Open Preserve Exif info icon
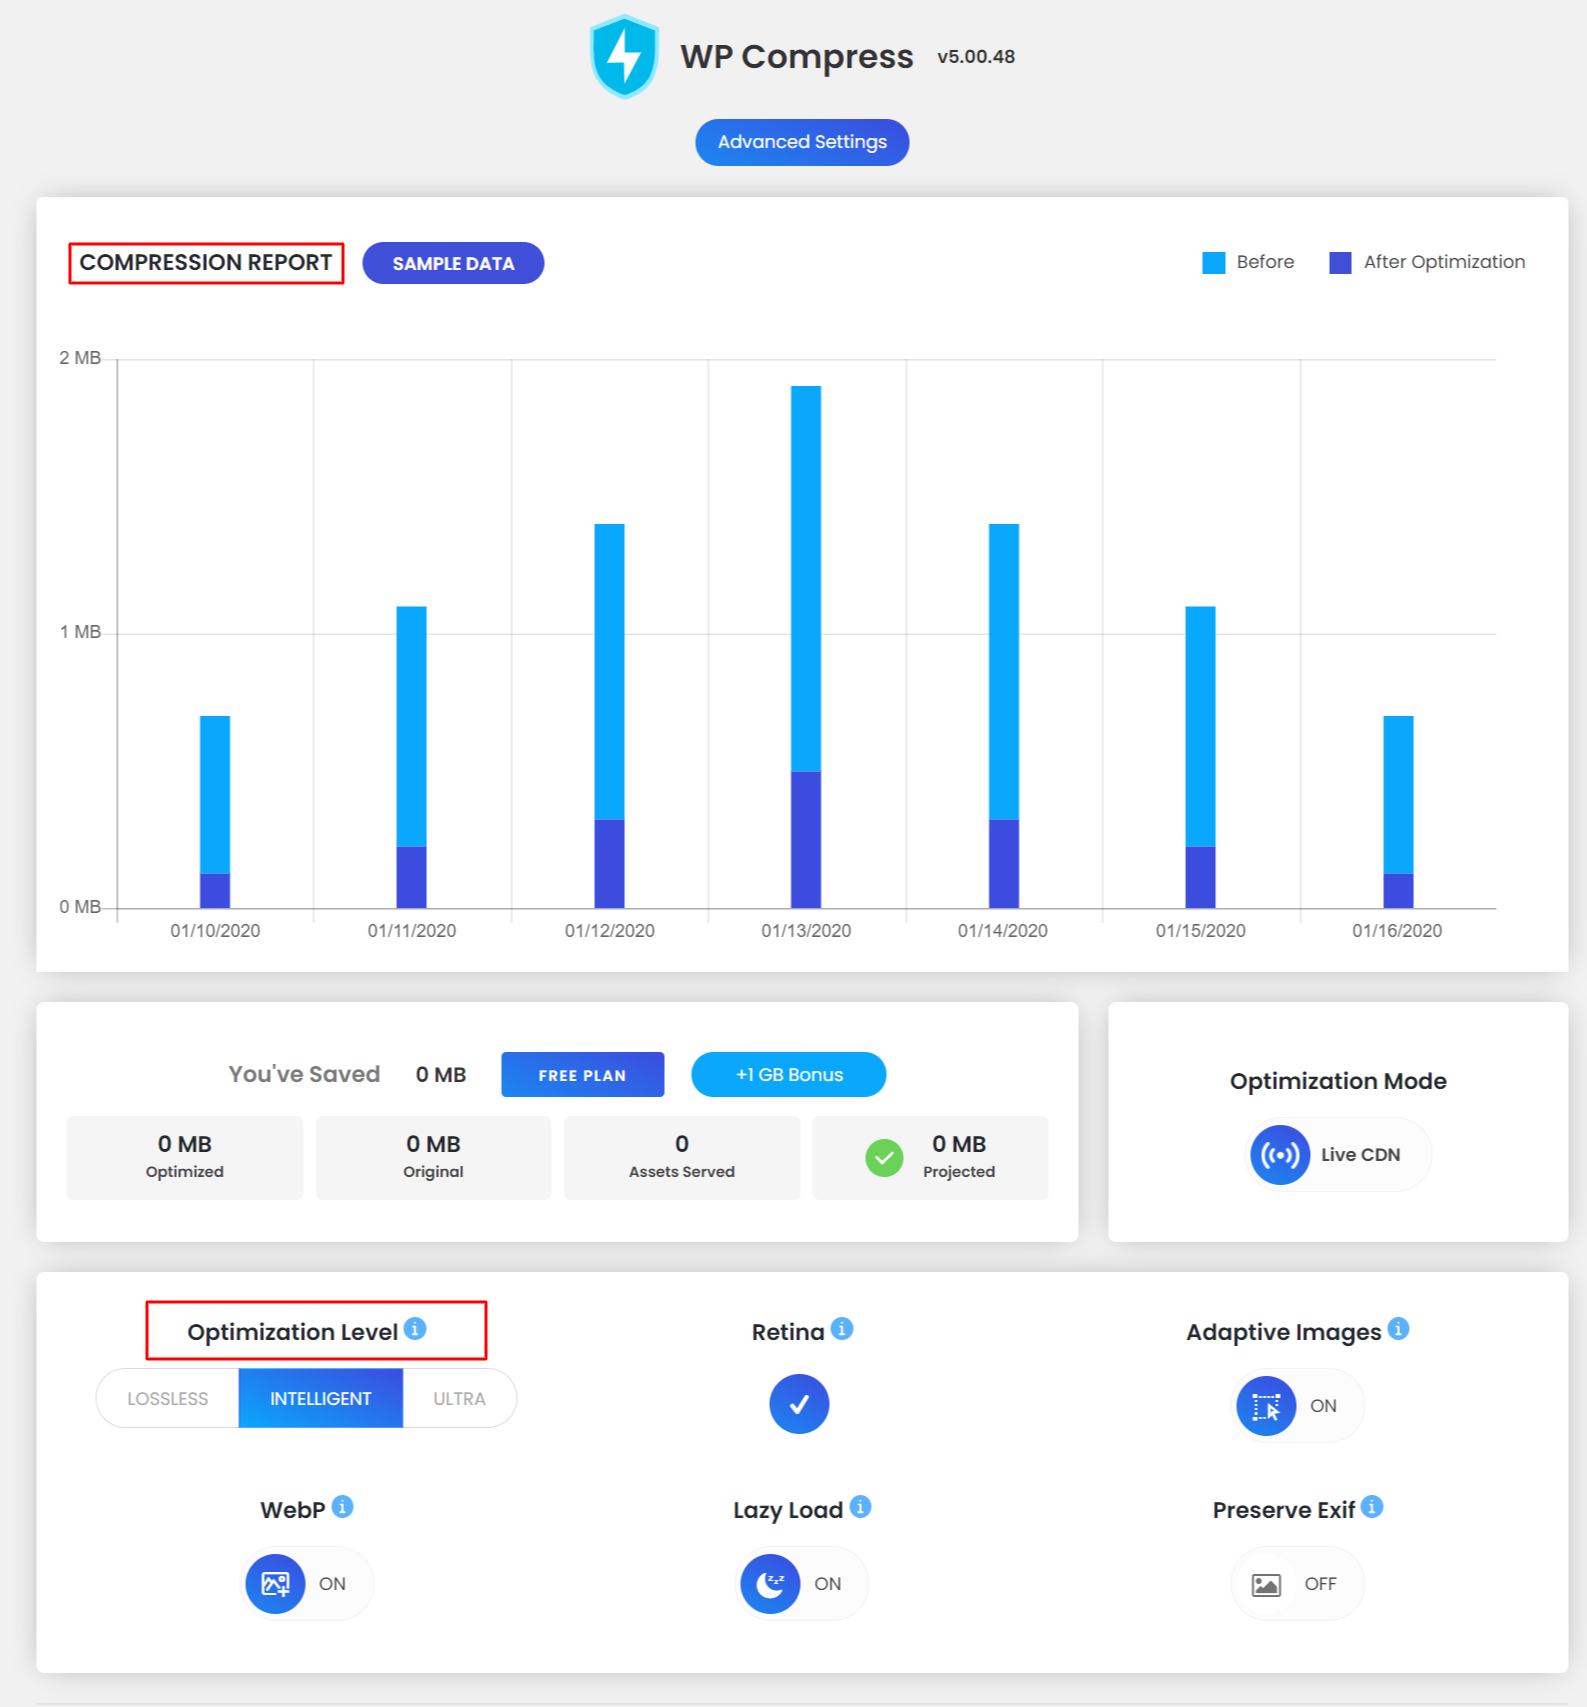 point(1372,1507)
